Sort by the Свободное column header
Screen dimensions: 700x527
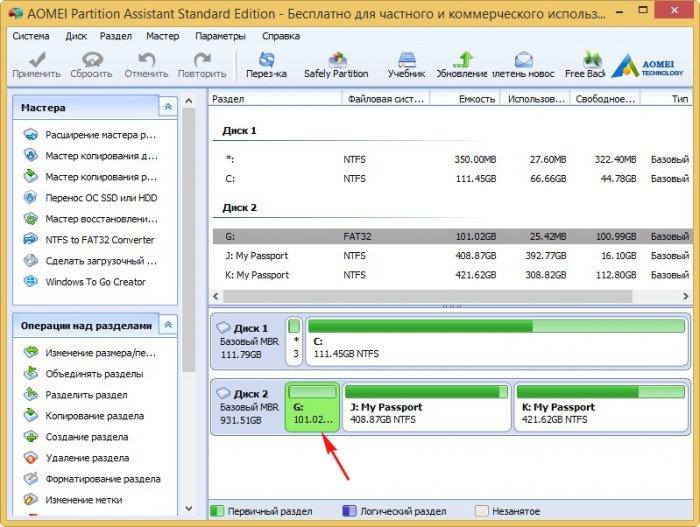pos(605,99)
